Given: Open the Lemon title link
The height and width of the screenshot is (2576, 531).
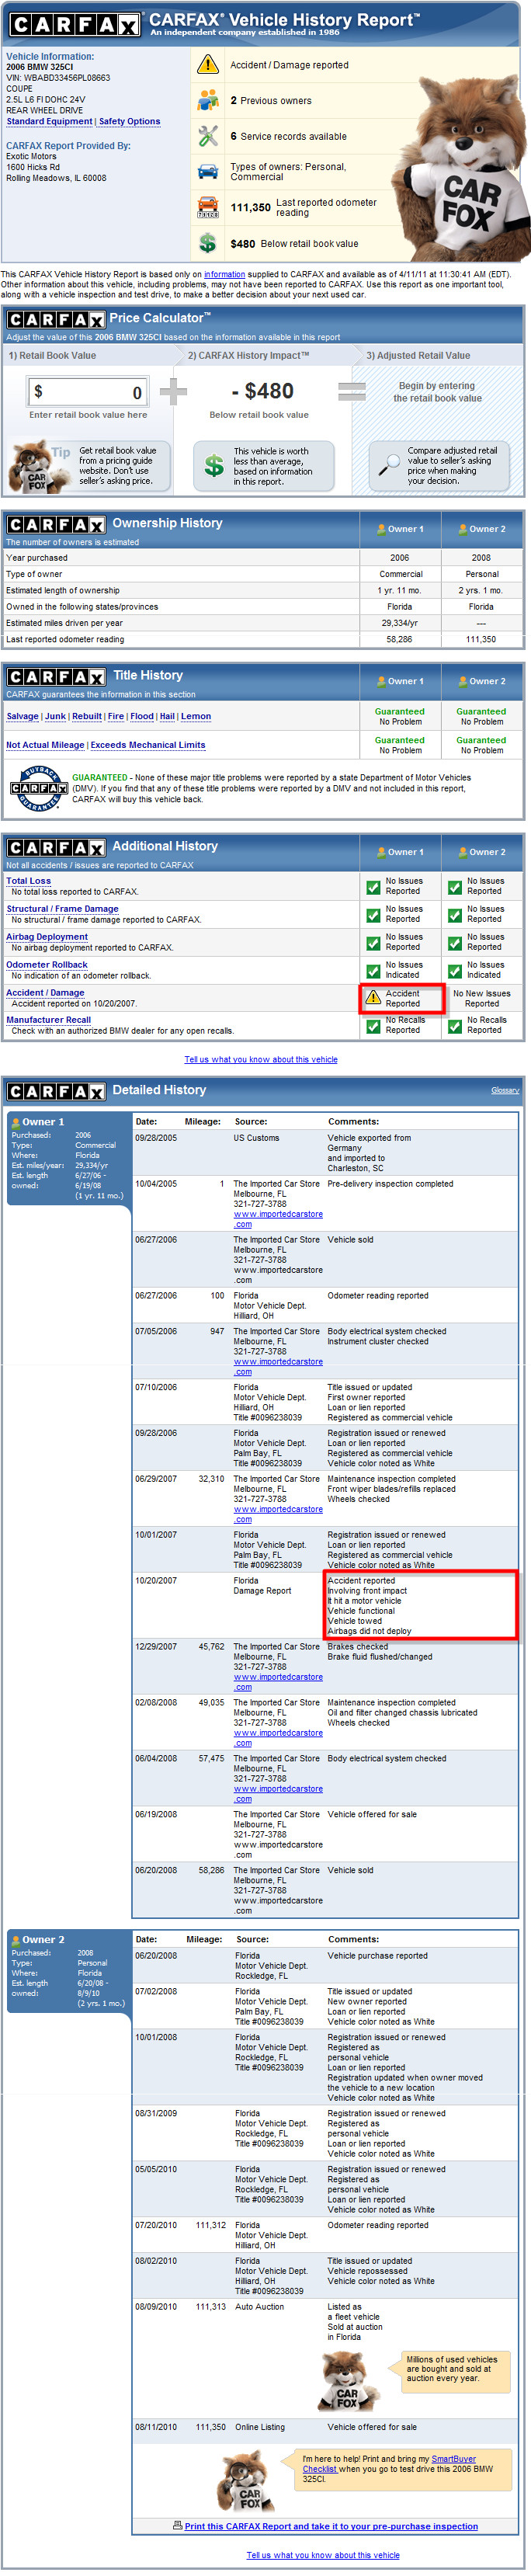Looking at the screenshot, I should [196, 717].
